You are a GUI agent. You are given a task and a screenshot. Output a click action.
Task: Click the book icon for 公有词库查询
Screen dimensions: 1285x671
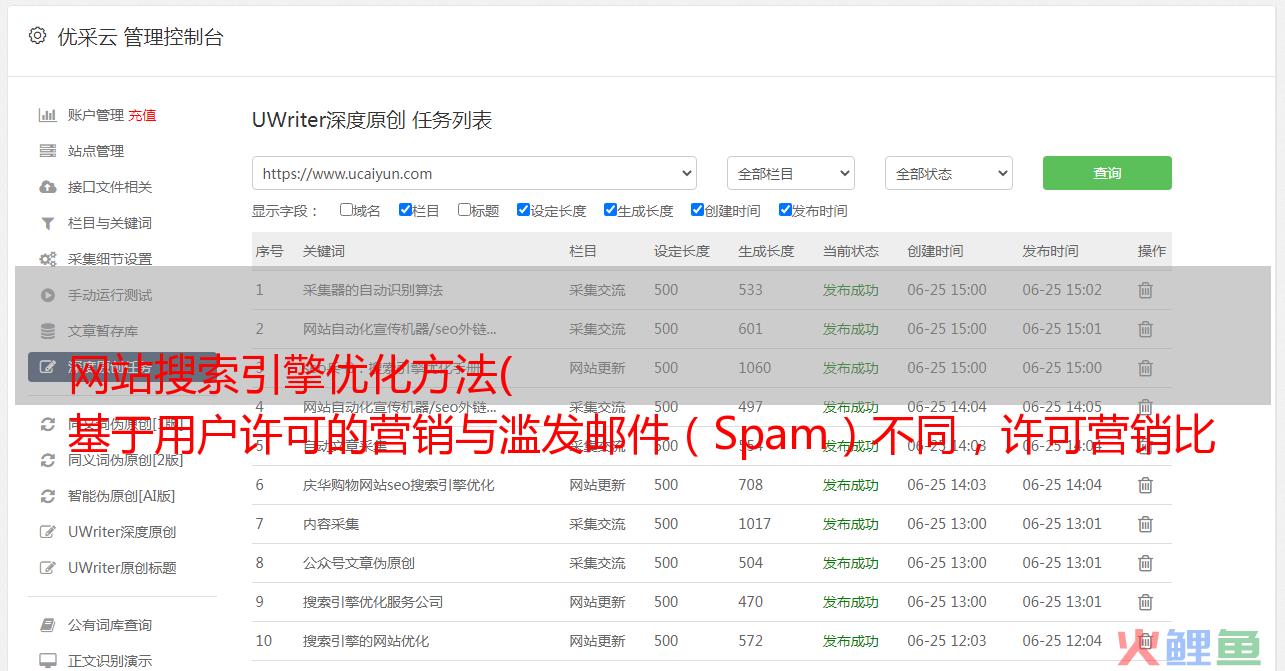(47, 625)
